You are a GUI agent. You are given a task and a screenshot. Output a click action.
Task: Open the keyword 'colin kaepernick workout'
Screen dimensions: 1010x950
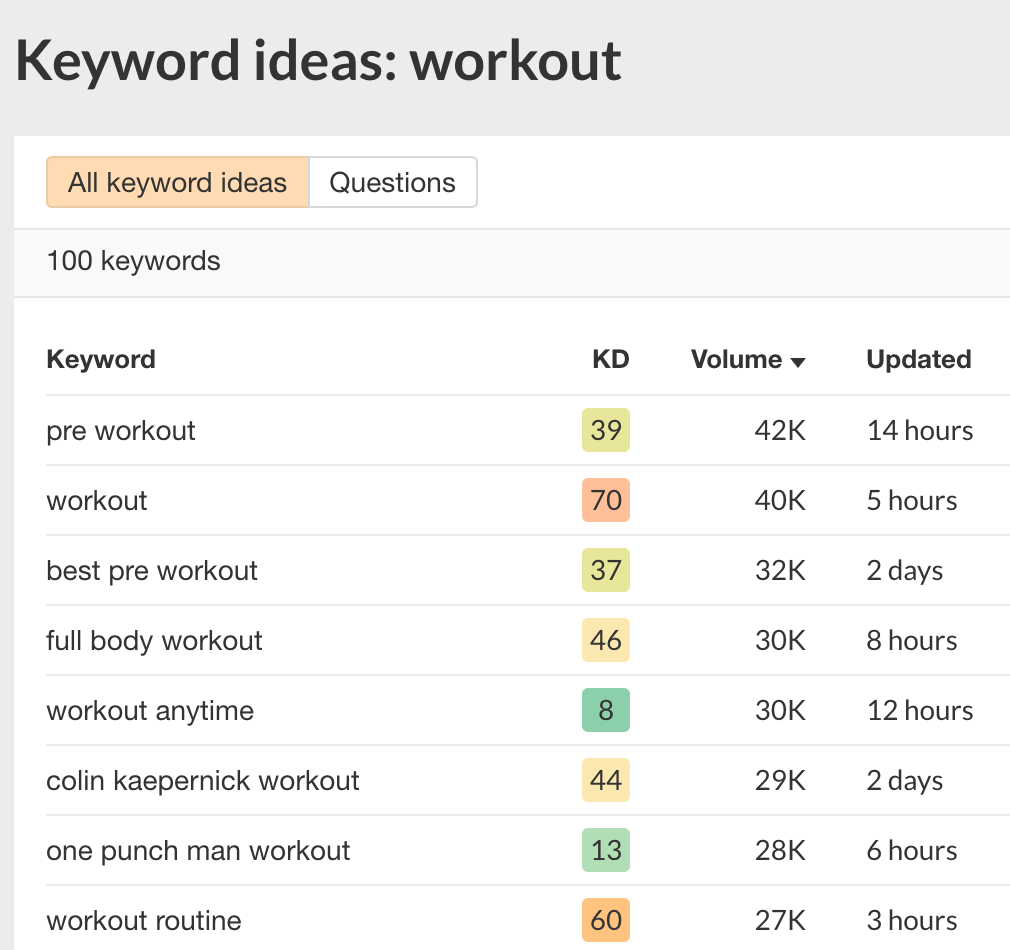[203, 781]
